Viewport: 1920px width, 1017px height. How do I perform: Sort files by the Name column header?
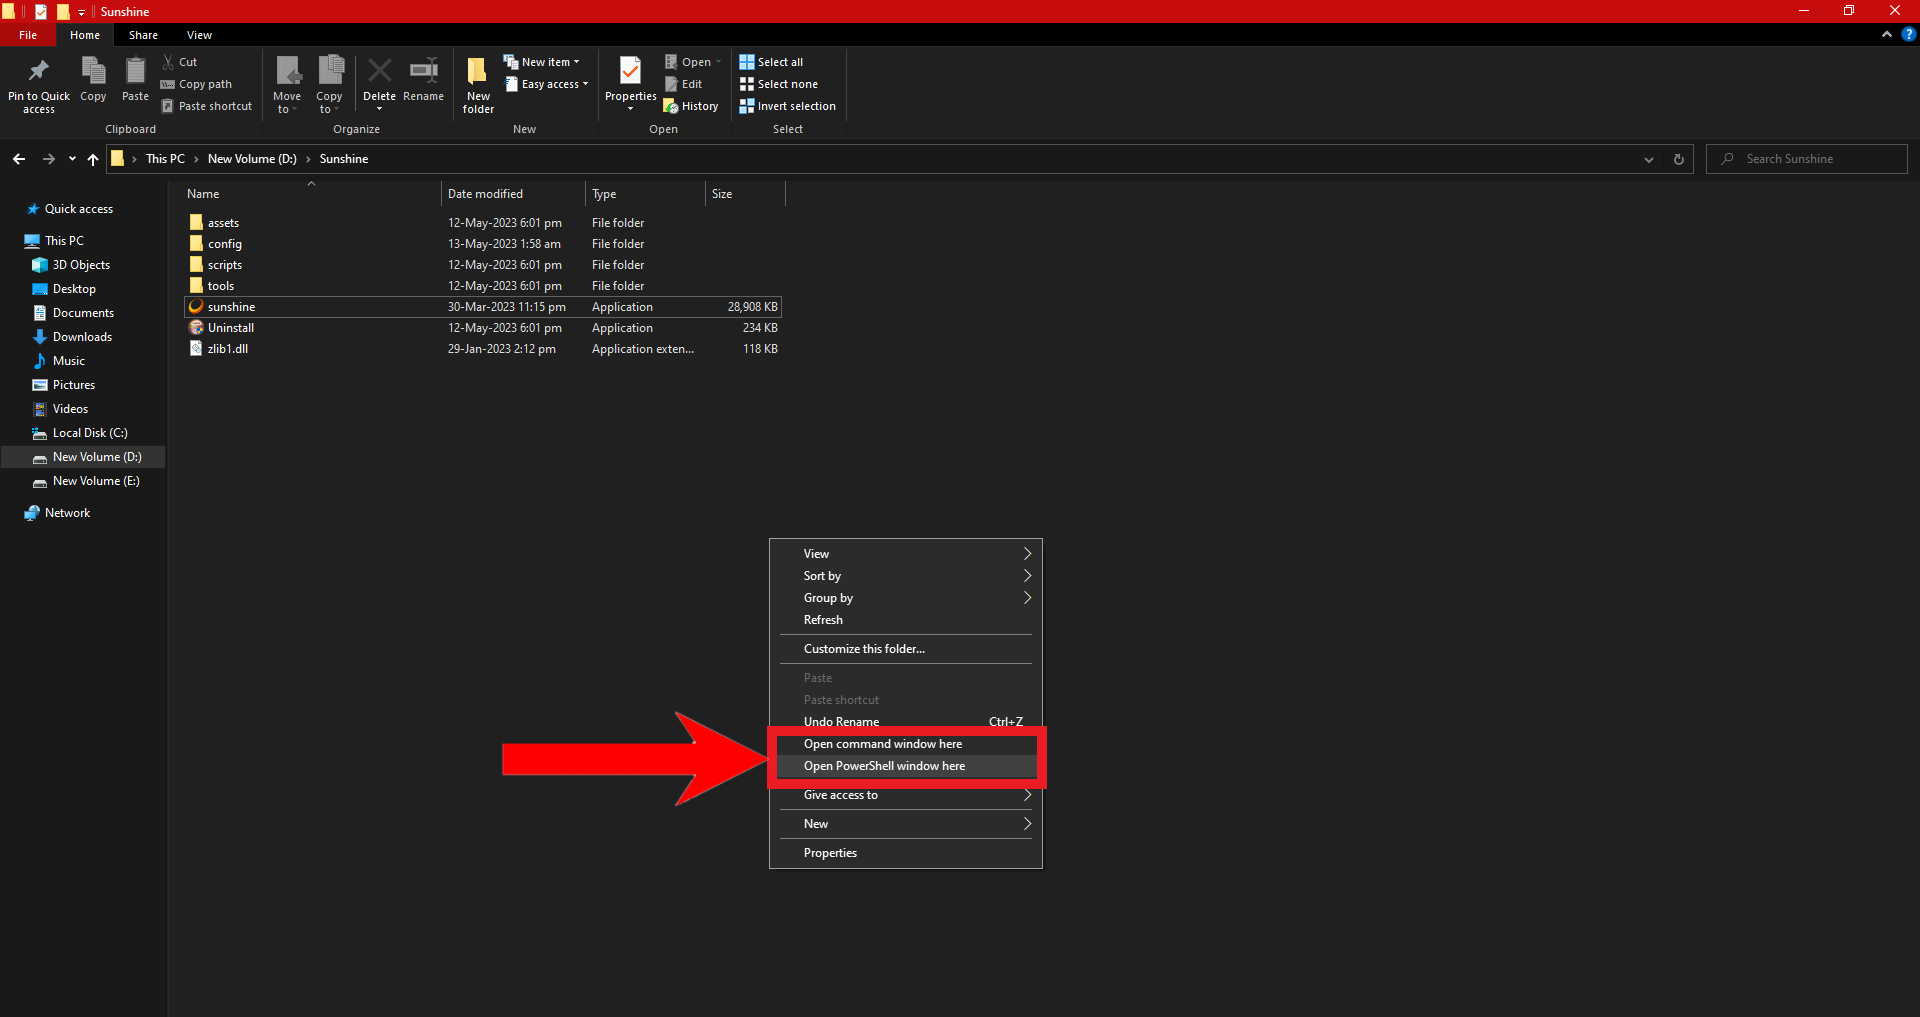coord(311,194)
